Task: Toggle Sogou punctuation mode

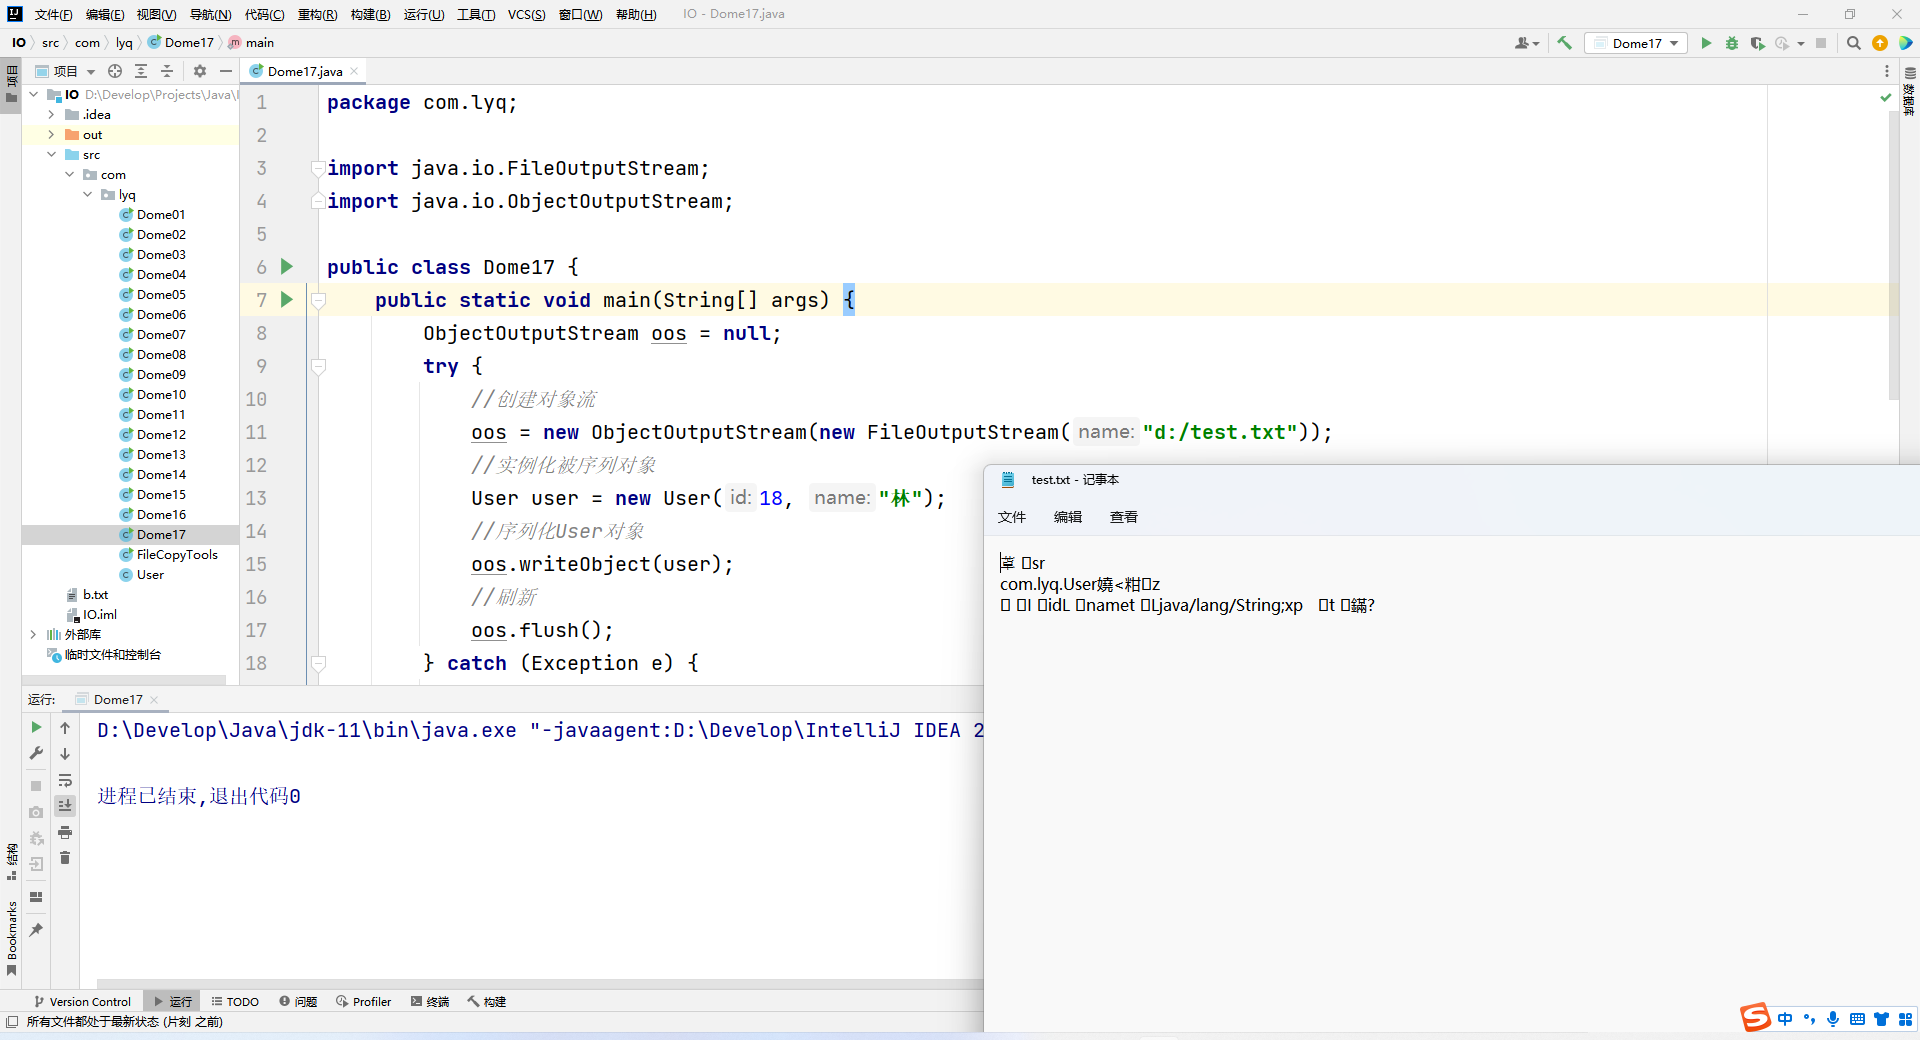Action: click(1809, 1019)
